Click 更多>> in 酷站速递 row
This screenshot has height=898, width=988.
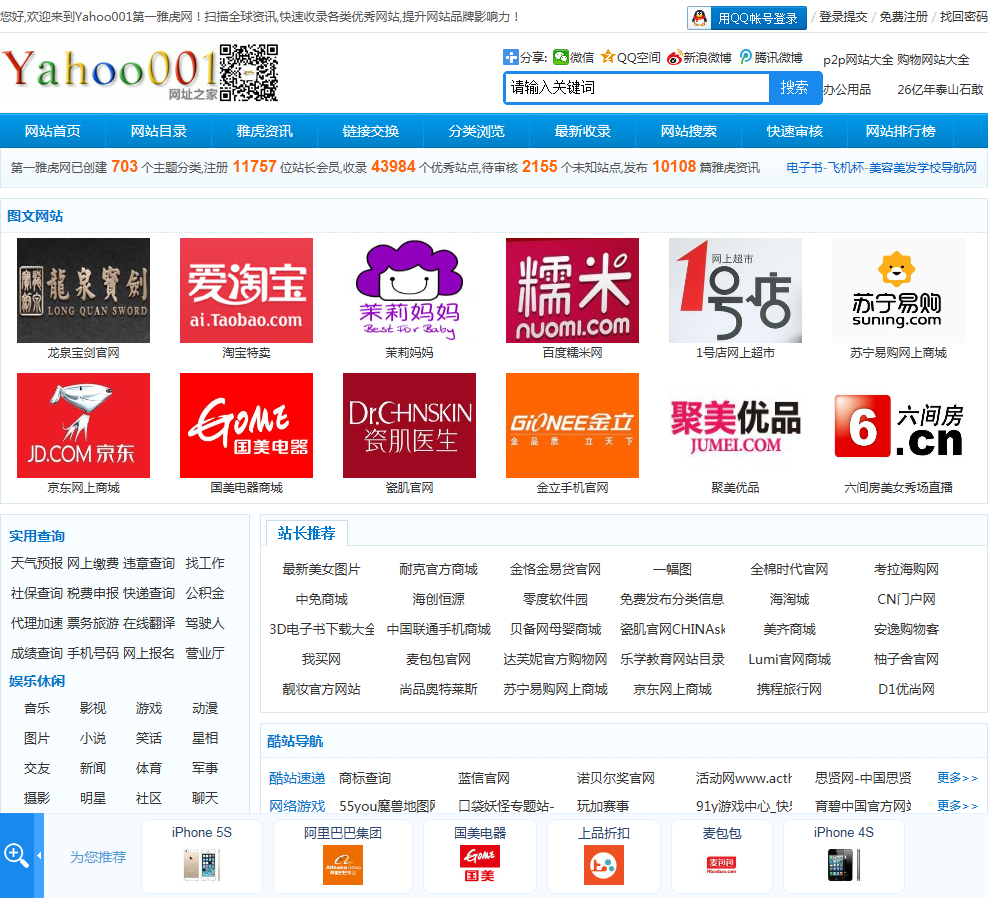(x=957, y=778)
